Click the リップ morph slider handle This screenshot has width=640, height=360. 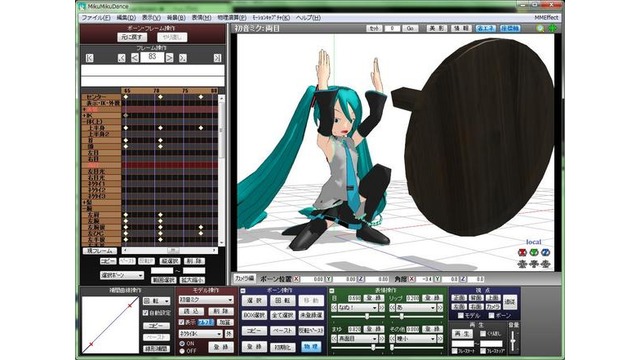pos(401,316)
